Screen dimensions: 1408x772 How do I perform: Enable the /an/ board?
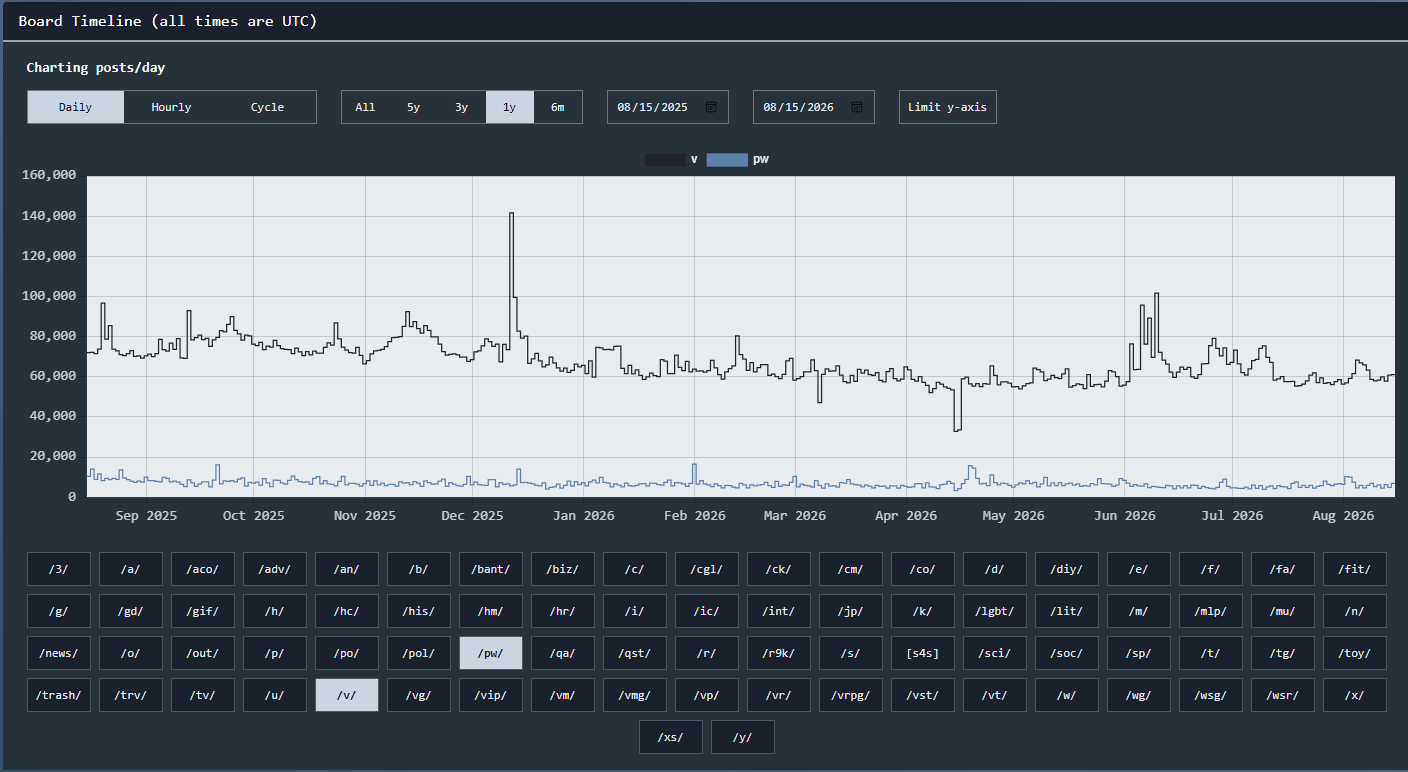click(347, 569)
